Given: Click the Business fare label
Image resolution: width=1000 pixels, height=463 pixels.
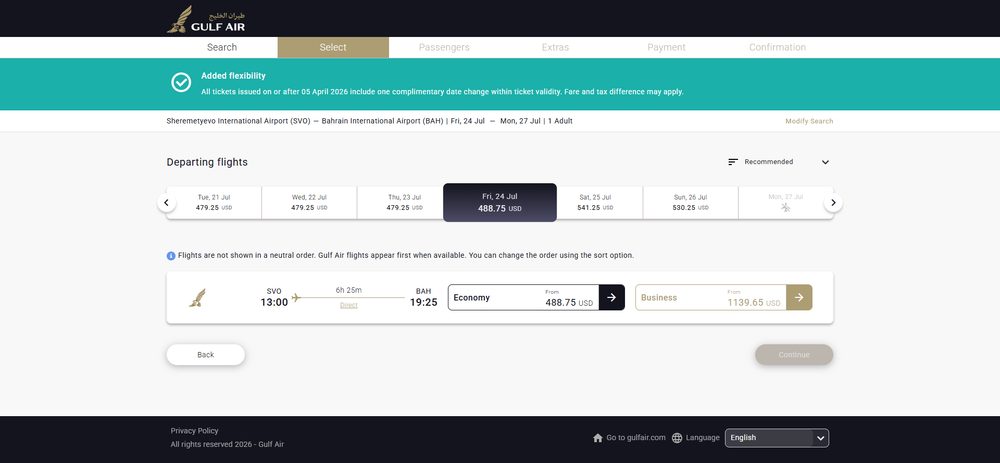Looking at the screenshot, I should (659, 298).
